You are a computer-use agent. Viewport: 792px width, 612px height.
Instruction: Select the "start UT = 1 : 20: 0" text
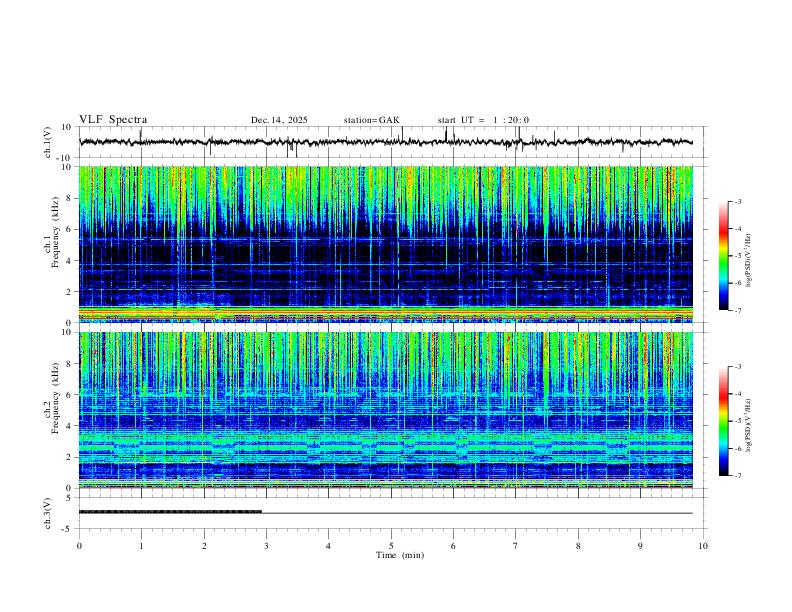pyautogui.click(x=483, y=120)
